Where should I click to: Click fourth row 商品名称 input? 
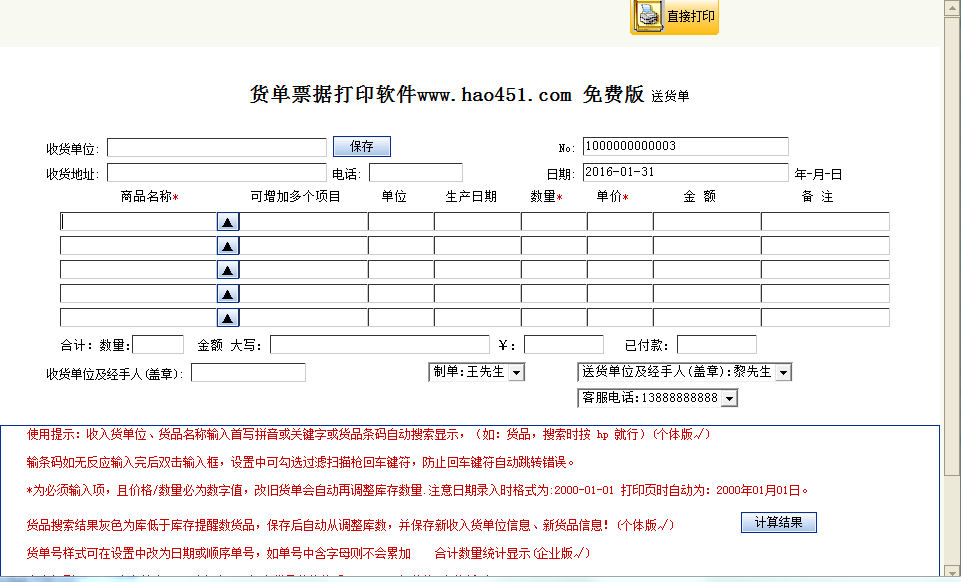pyautogui.click(x=139, y=293)
